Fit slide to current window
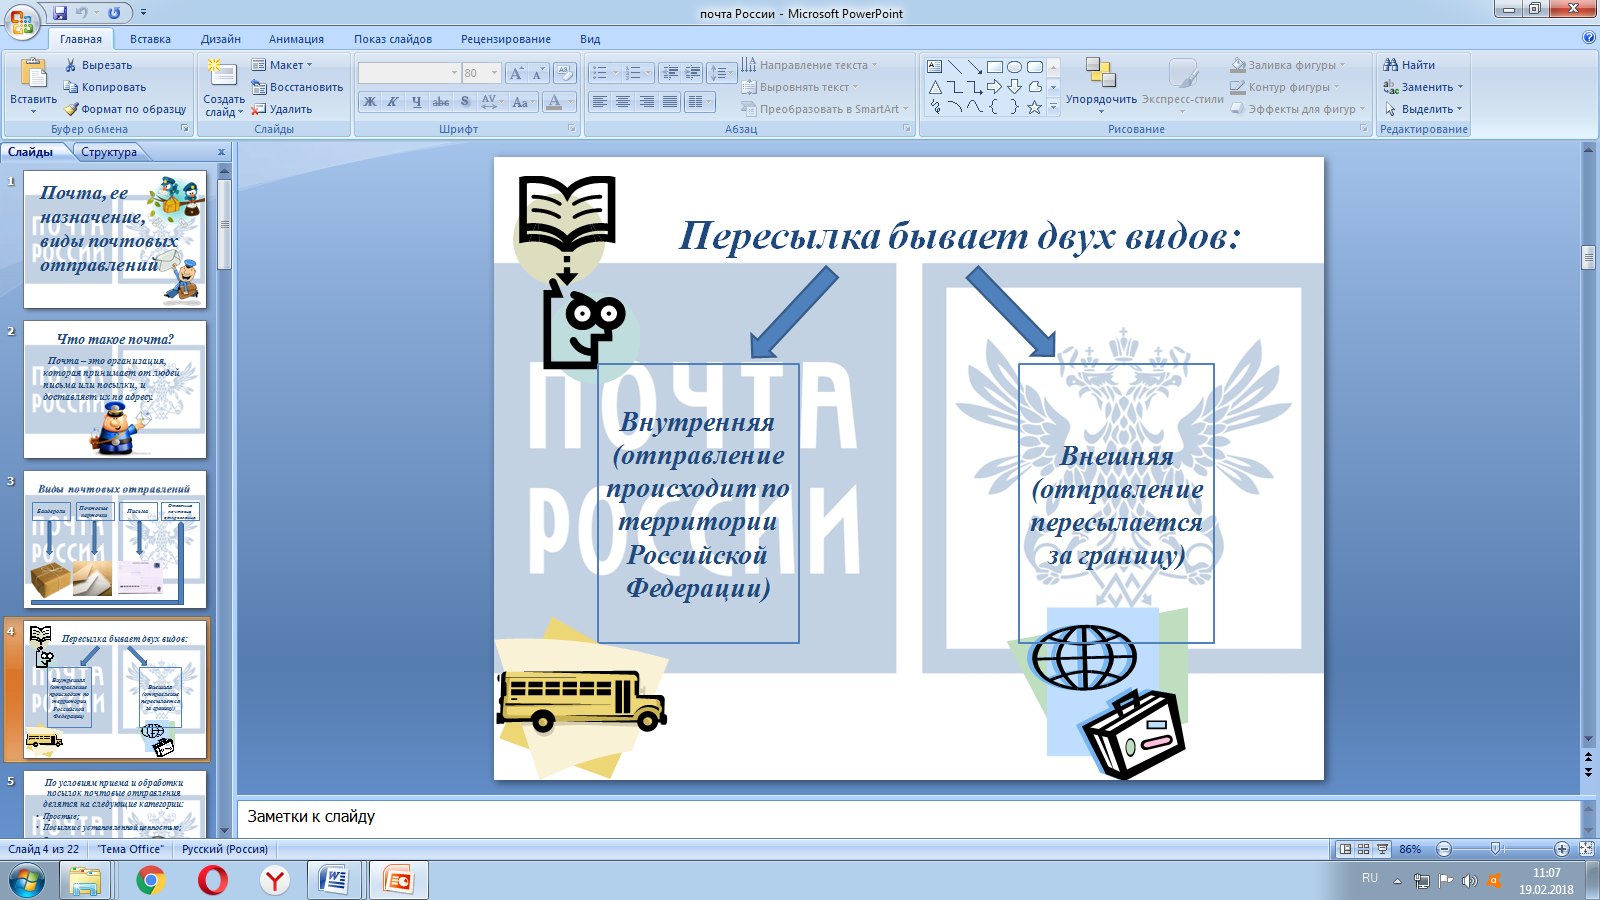The width and height of the screenshot is (1600, 900). pos(1586,849)
